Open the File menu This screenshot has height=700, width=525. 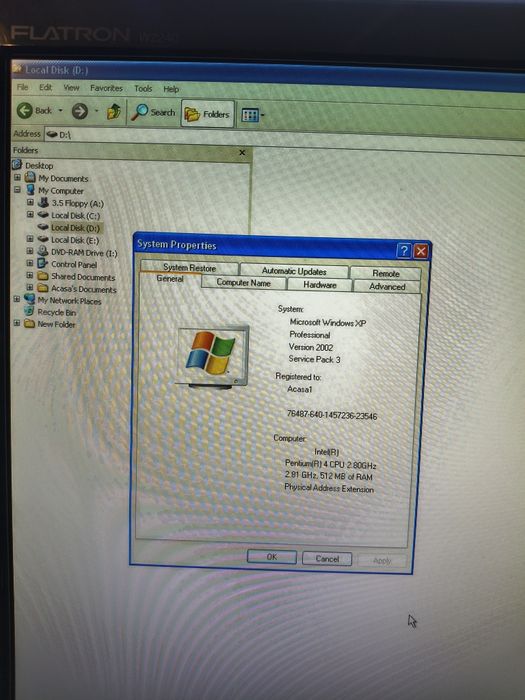22,87
